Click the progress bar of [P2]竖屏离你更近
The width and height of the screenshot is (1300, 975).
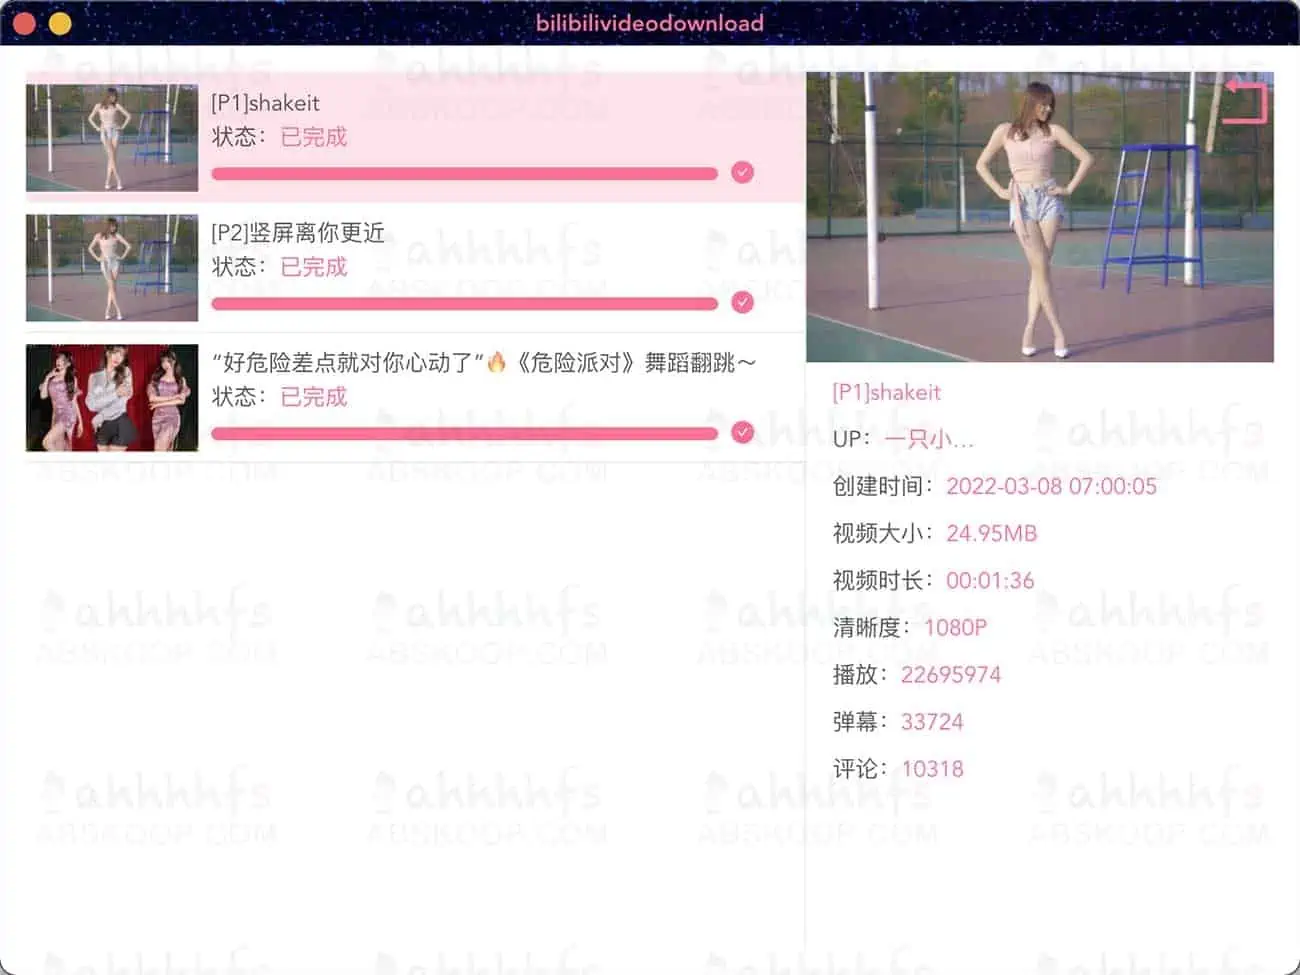(x=465, y=303)
